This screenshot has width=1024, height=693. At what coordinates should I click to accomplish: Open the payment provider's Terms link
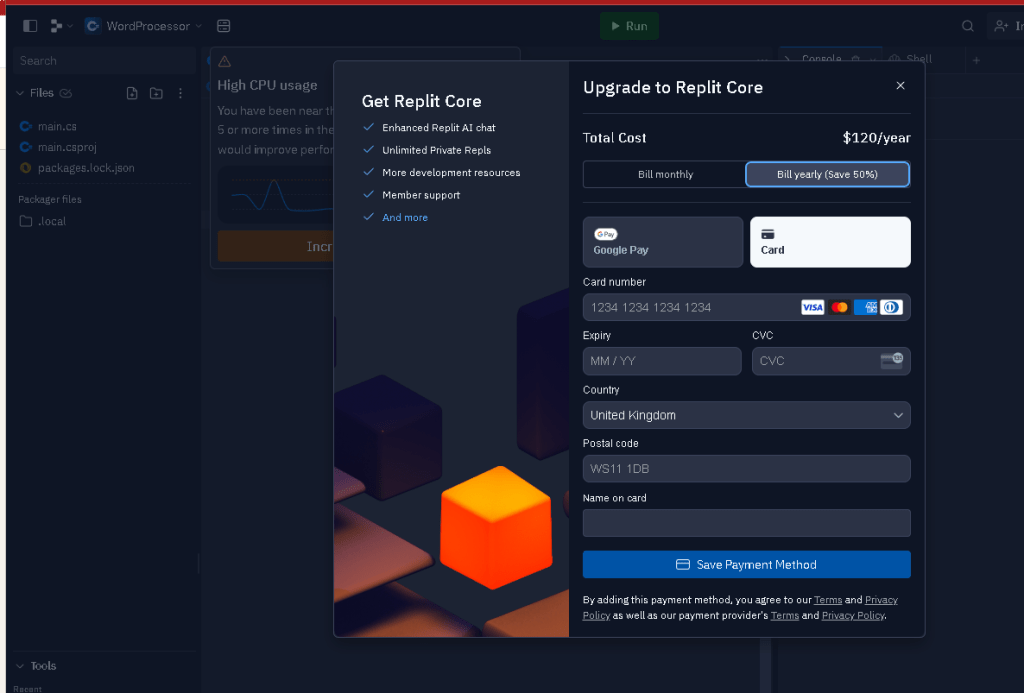coord(784,615)
